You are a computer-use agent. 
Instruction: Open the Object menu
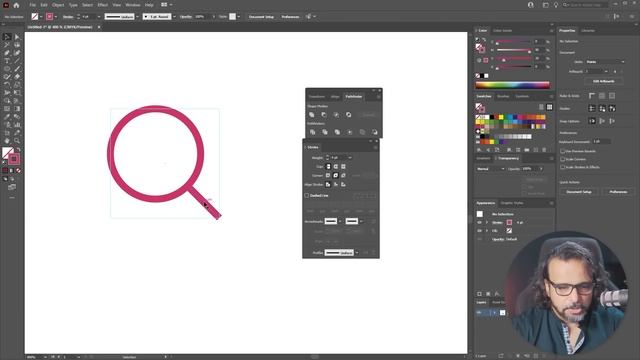point(58,5)
